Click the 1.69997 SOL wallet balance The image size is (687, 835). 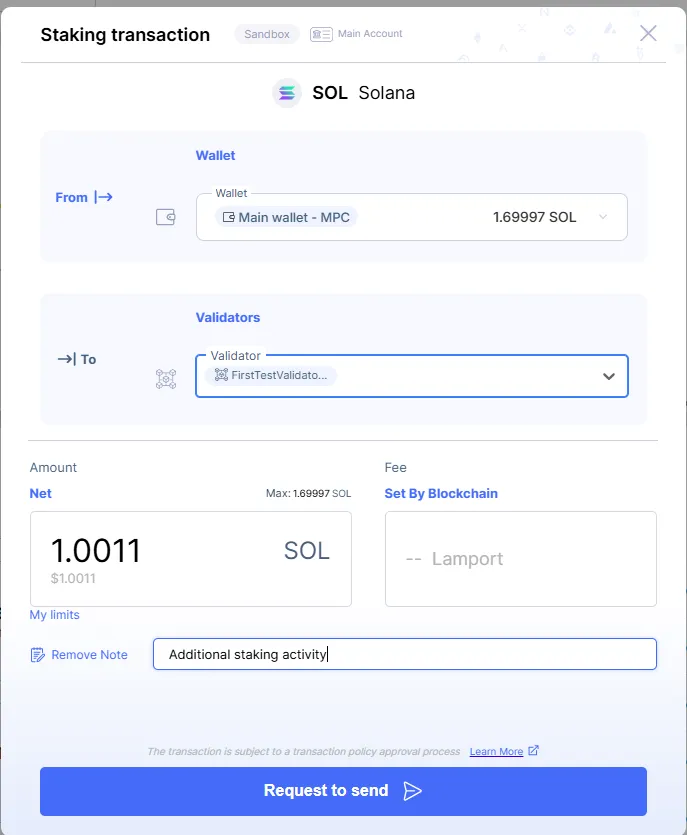click(x=535, y=217)
